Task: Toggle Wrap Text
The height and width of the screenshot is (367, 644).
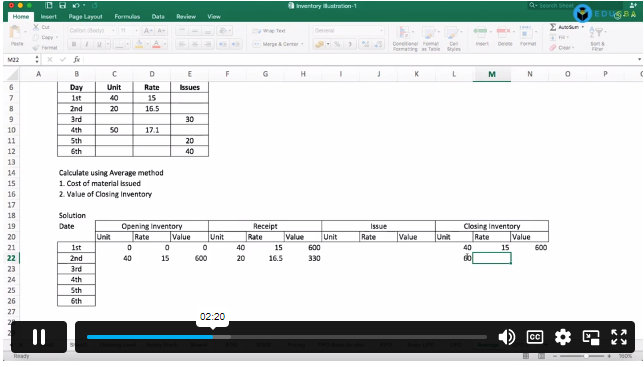Action: click(x=269, y=31)
